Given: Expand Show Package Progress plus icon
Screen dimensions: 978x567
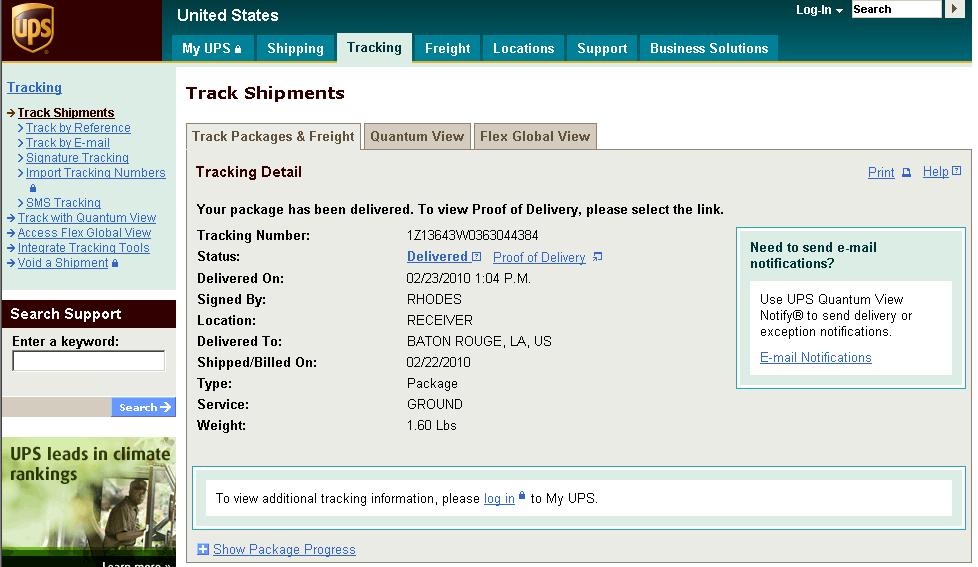Looking at the screenshot, I should [203, 549].
